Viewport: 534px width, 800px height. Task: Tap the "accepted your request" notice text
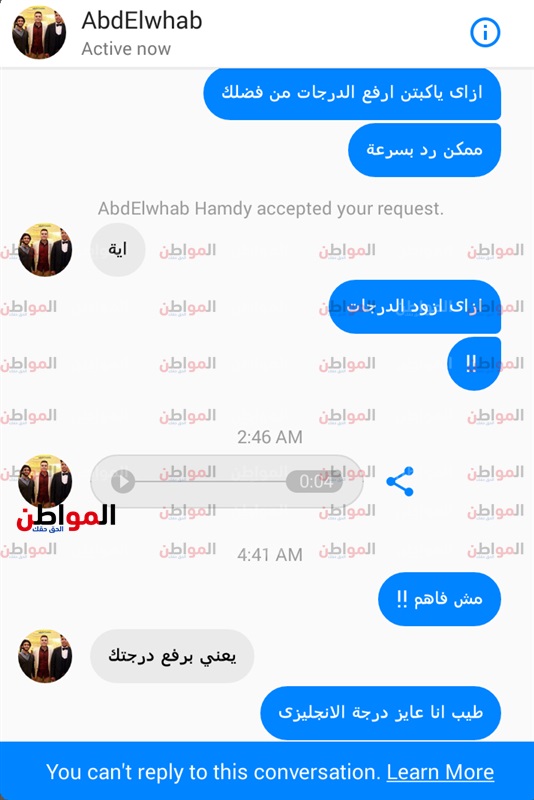pyautogui.click(x=270, y=208)
